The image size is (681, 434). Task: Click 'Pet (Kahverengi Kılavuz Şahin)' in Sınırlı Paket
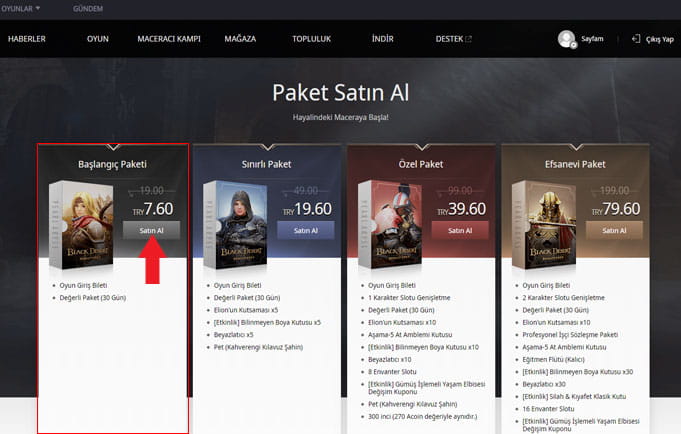click(x=258, y=347)
